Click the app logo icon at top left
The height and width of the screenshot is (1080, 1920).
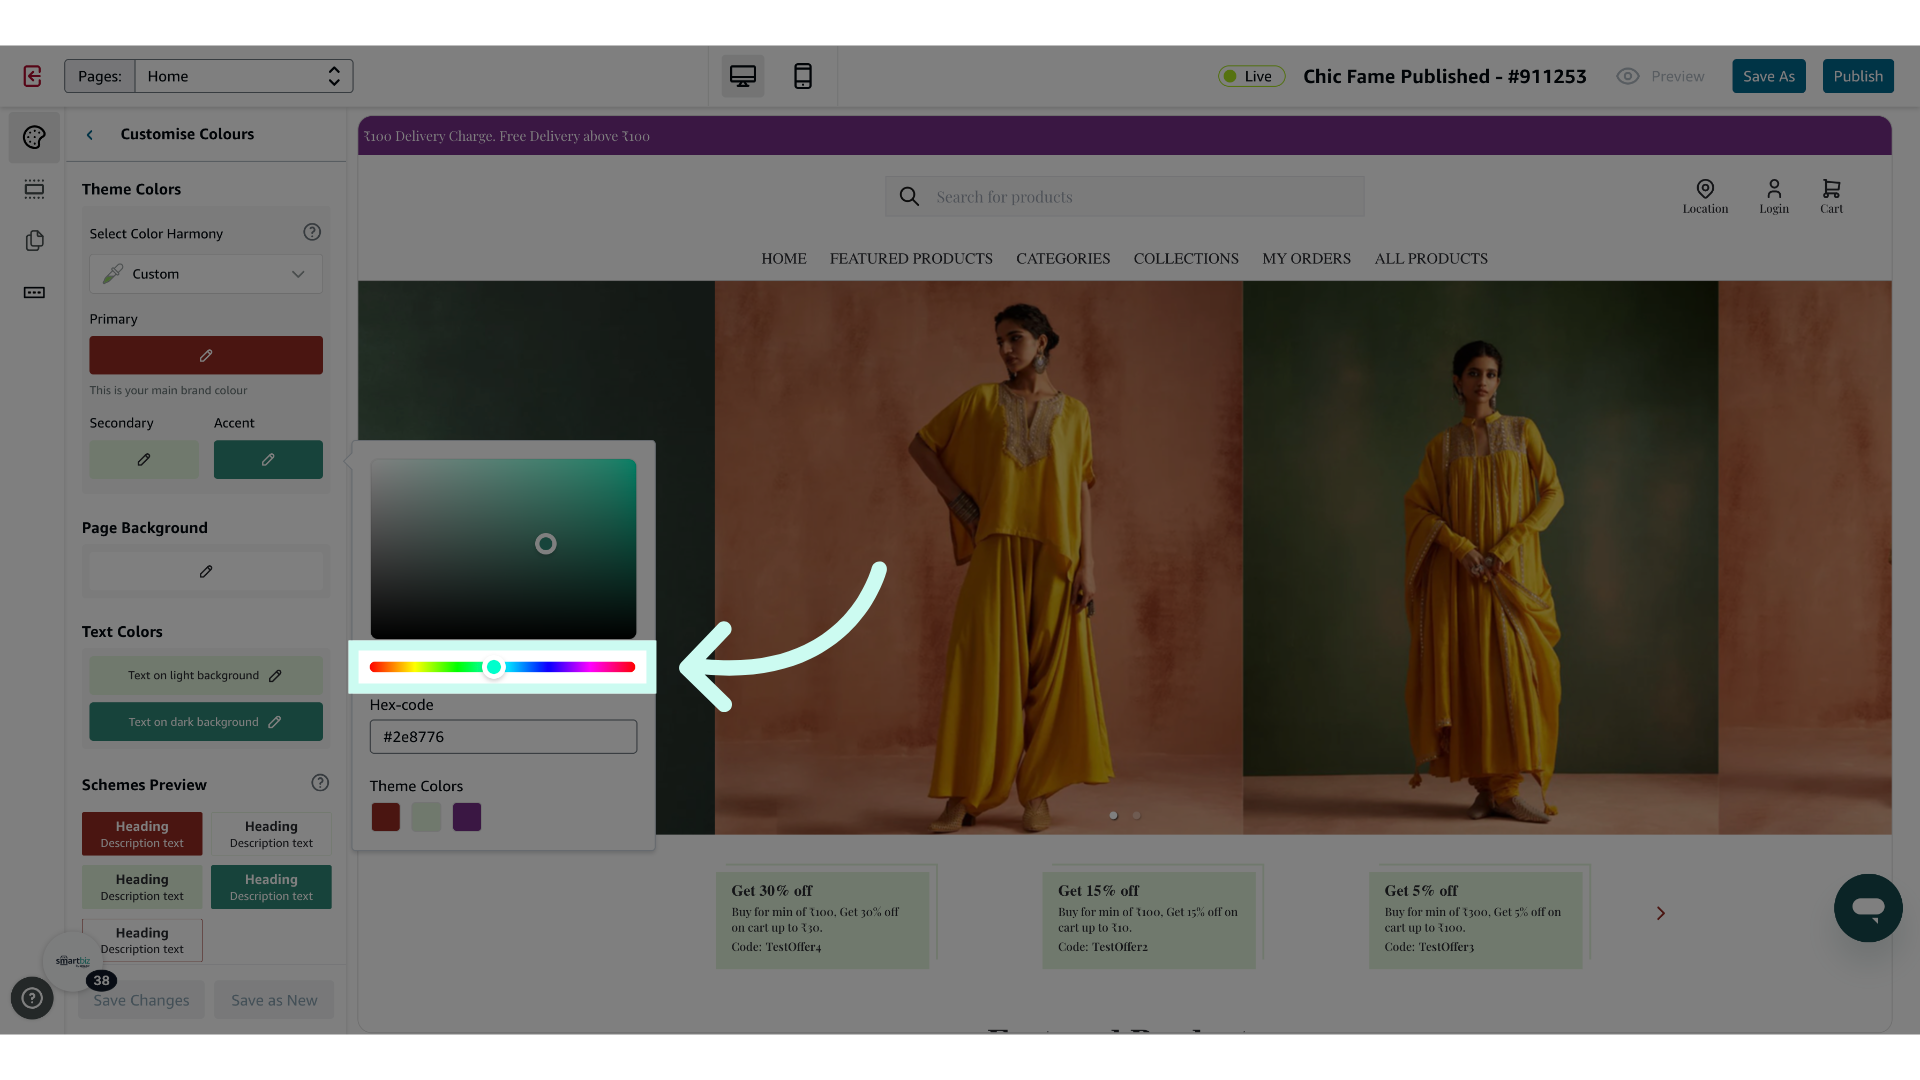tap(32, 76)
